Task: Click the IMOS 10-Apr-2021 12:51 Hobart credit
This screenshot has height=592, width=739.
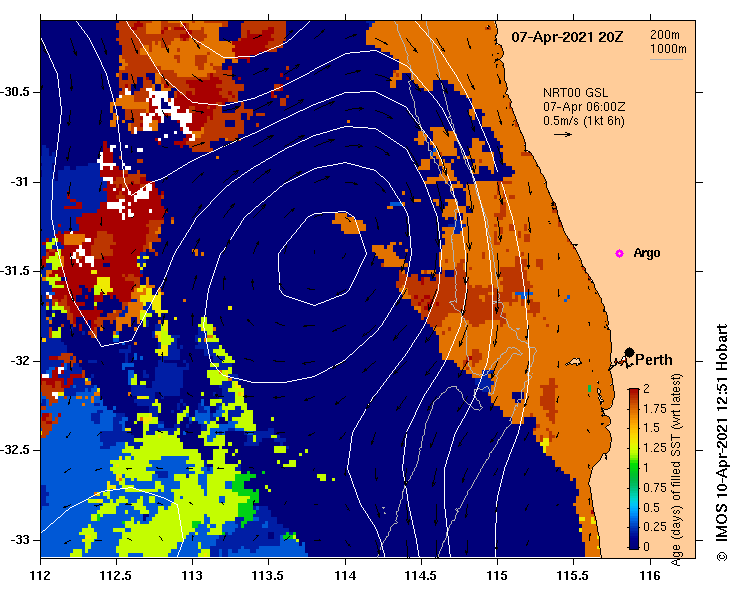Action: (723, 442)
